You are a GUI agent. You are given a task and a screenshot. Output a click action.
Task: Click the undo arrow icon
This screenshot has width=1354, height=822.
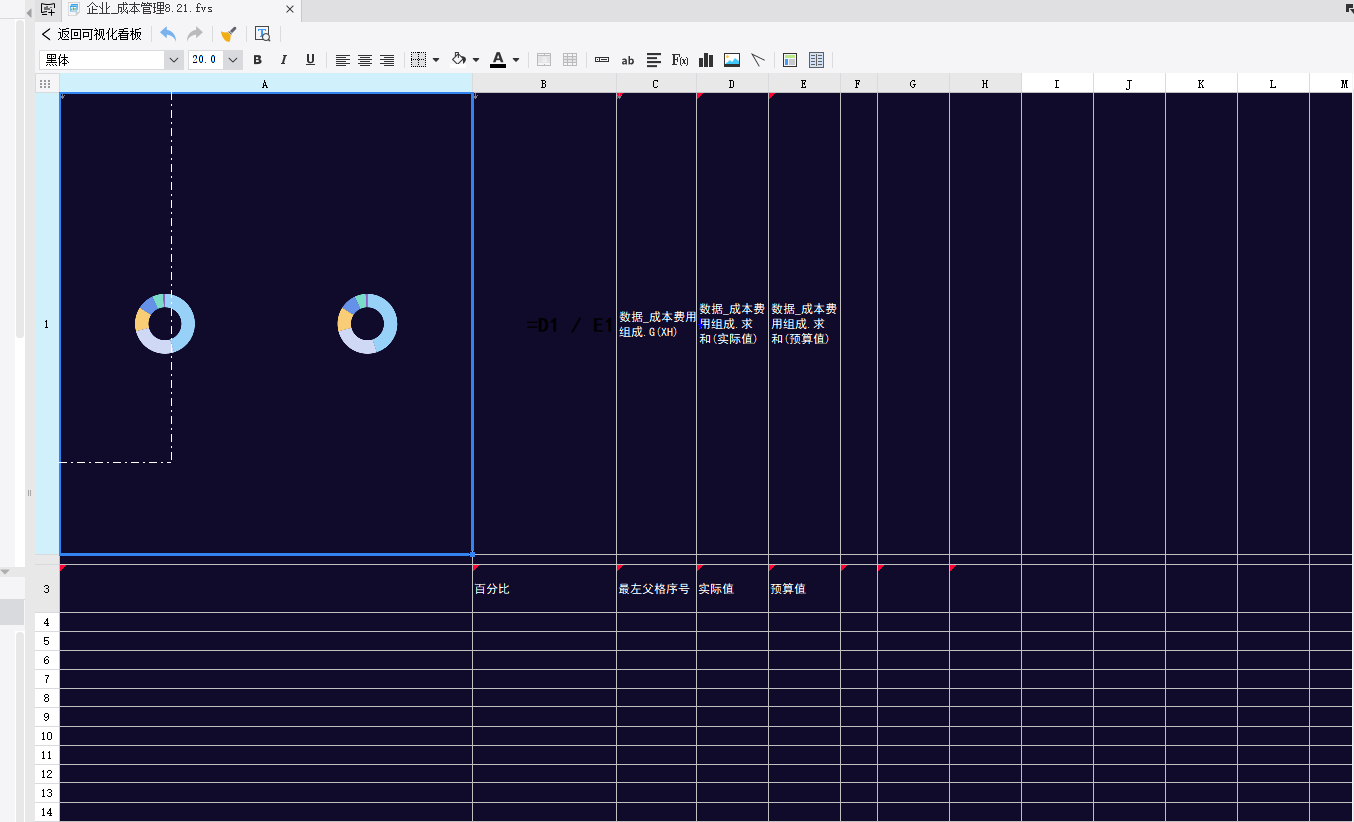168,34
